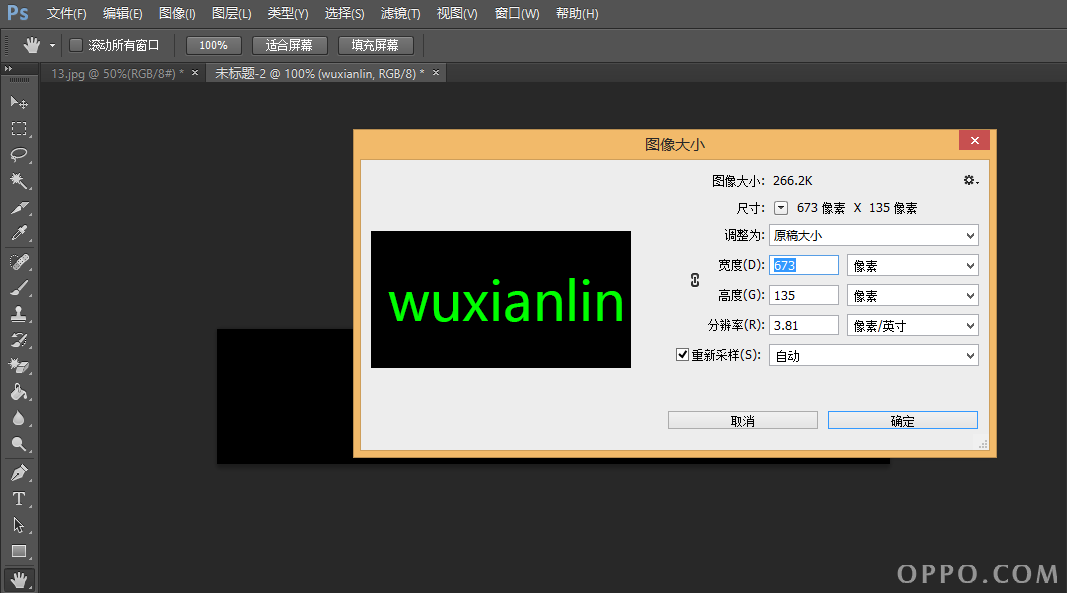Image resolution: width=1067 pixels, height=593 pixels.
Task: Click the 宽度(D) input field
Action: point(804,266)
